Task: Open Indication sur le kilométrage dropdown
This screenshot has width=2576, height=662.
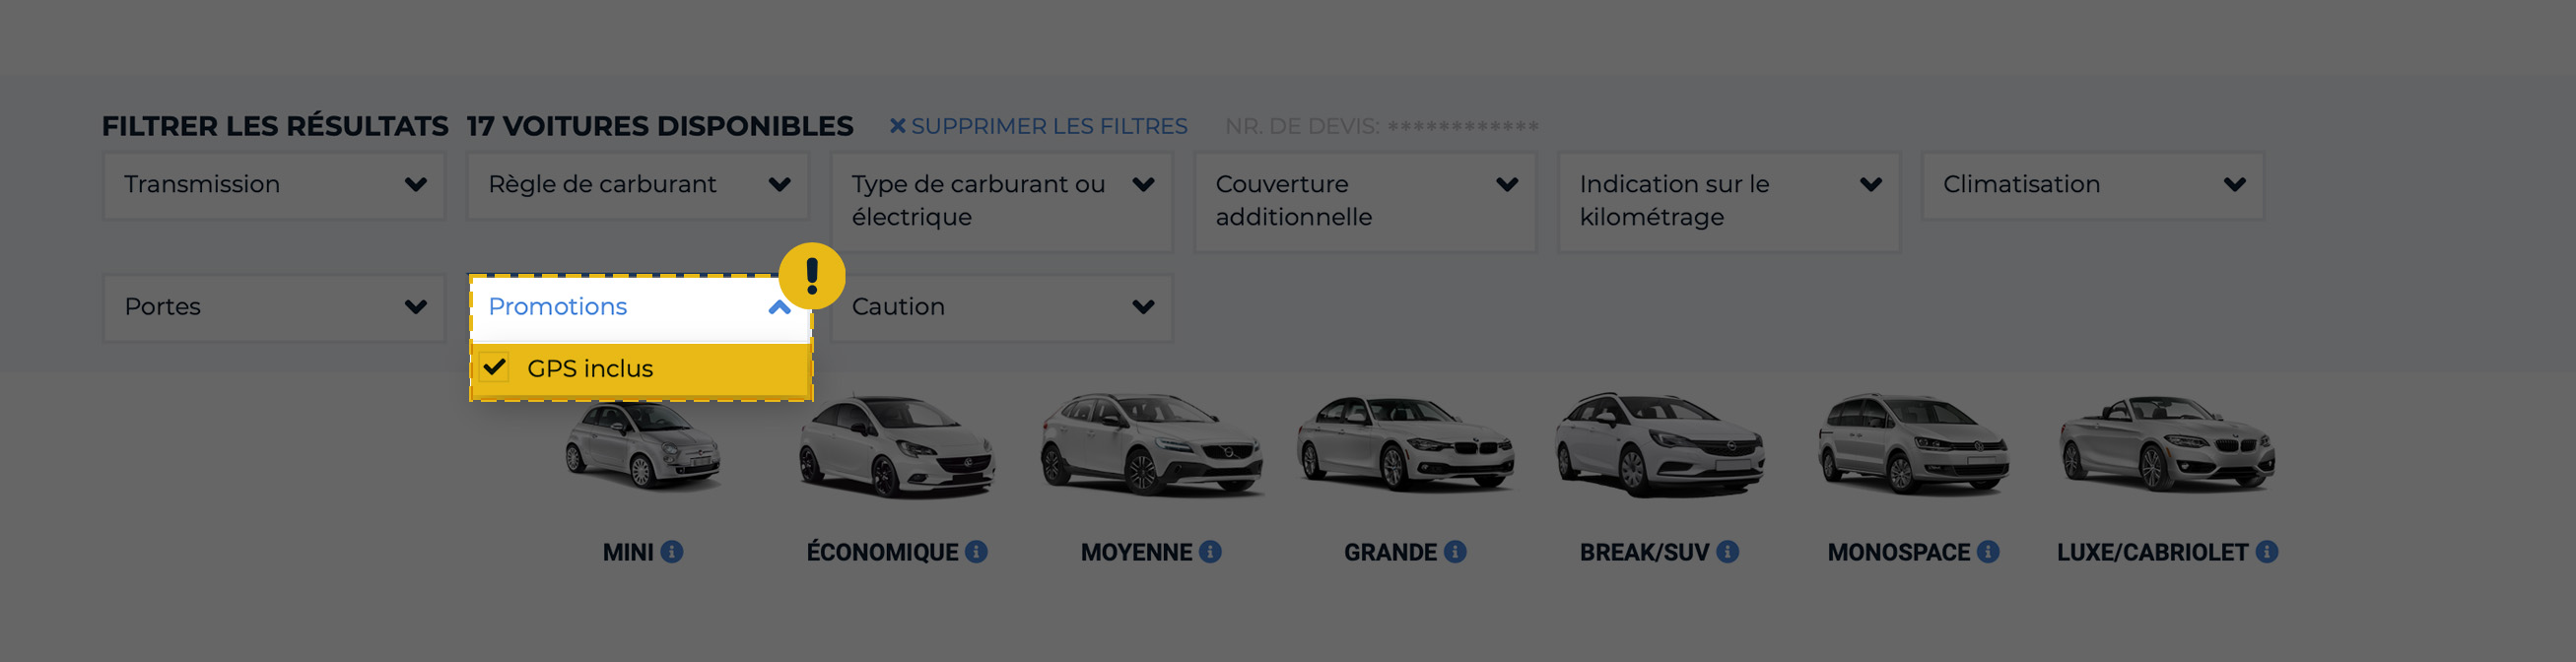Action: click(x=1729, y=201)
